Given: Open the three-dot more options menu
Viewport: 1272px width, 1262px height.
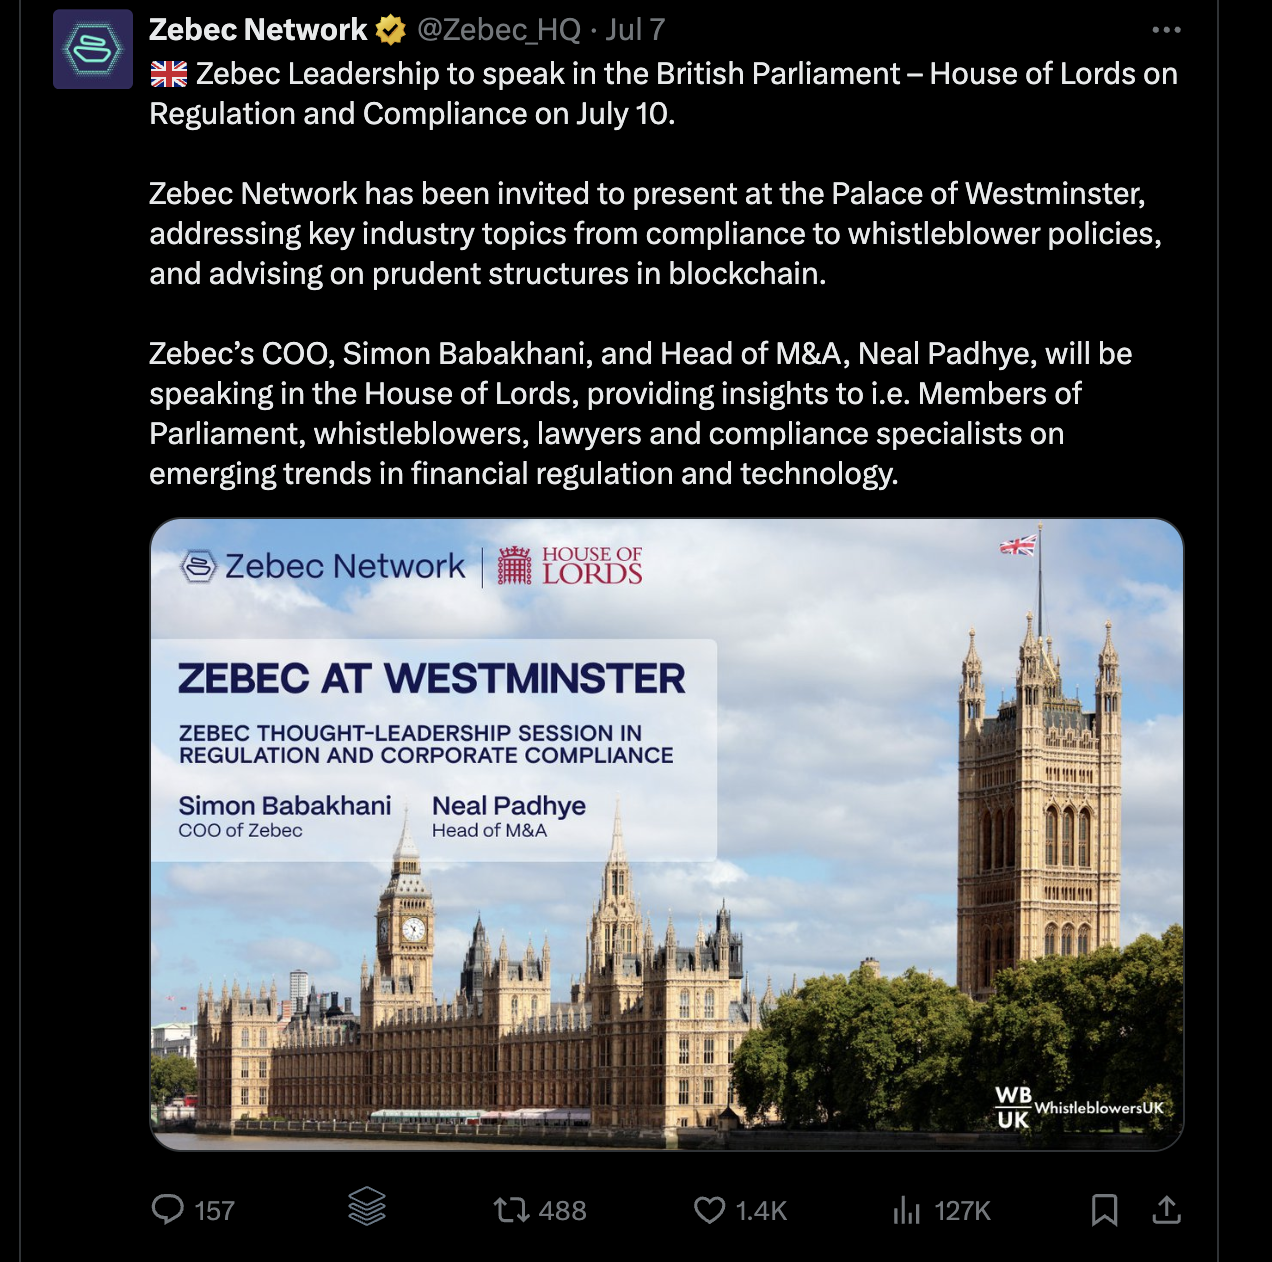Looking at the screenshot, I should [x=1166, y=30].
